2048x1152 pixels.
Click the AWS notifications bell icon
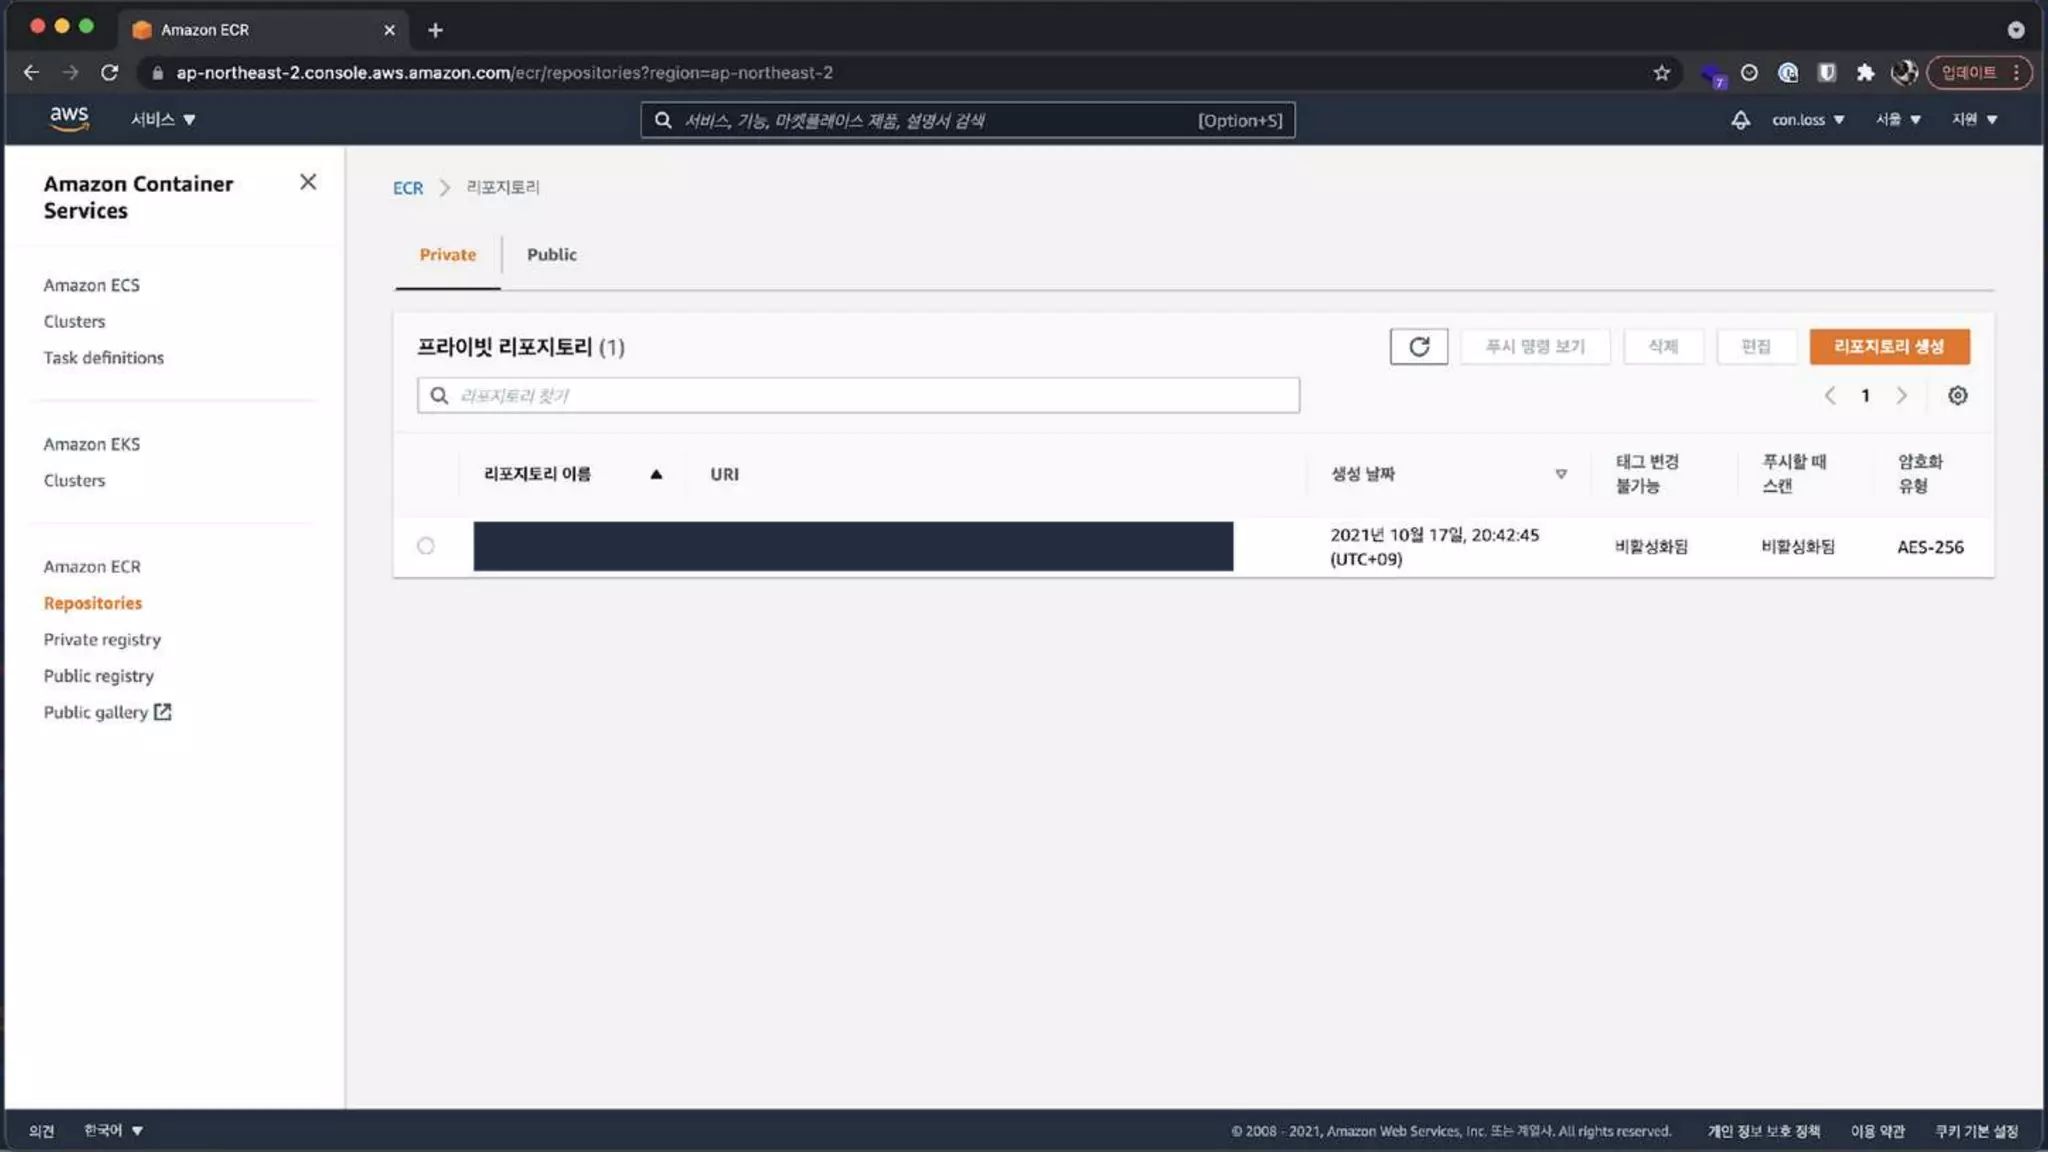tap(1740, 120)
